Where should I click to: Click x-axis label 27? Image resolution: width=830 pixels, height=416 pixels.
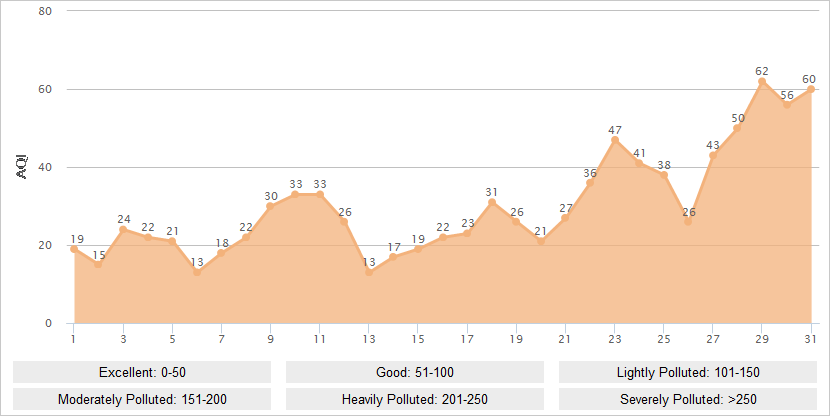pyautogui.click(x=713, y=339)
